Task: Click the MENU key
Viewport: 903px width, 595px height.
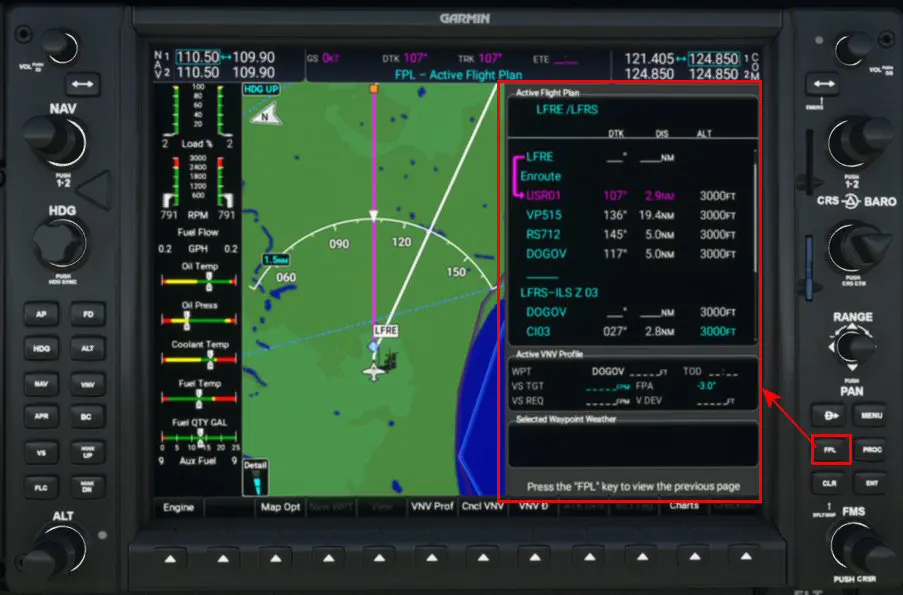Action: (x=871, y=415)
